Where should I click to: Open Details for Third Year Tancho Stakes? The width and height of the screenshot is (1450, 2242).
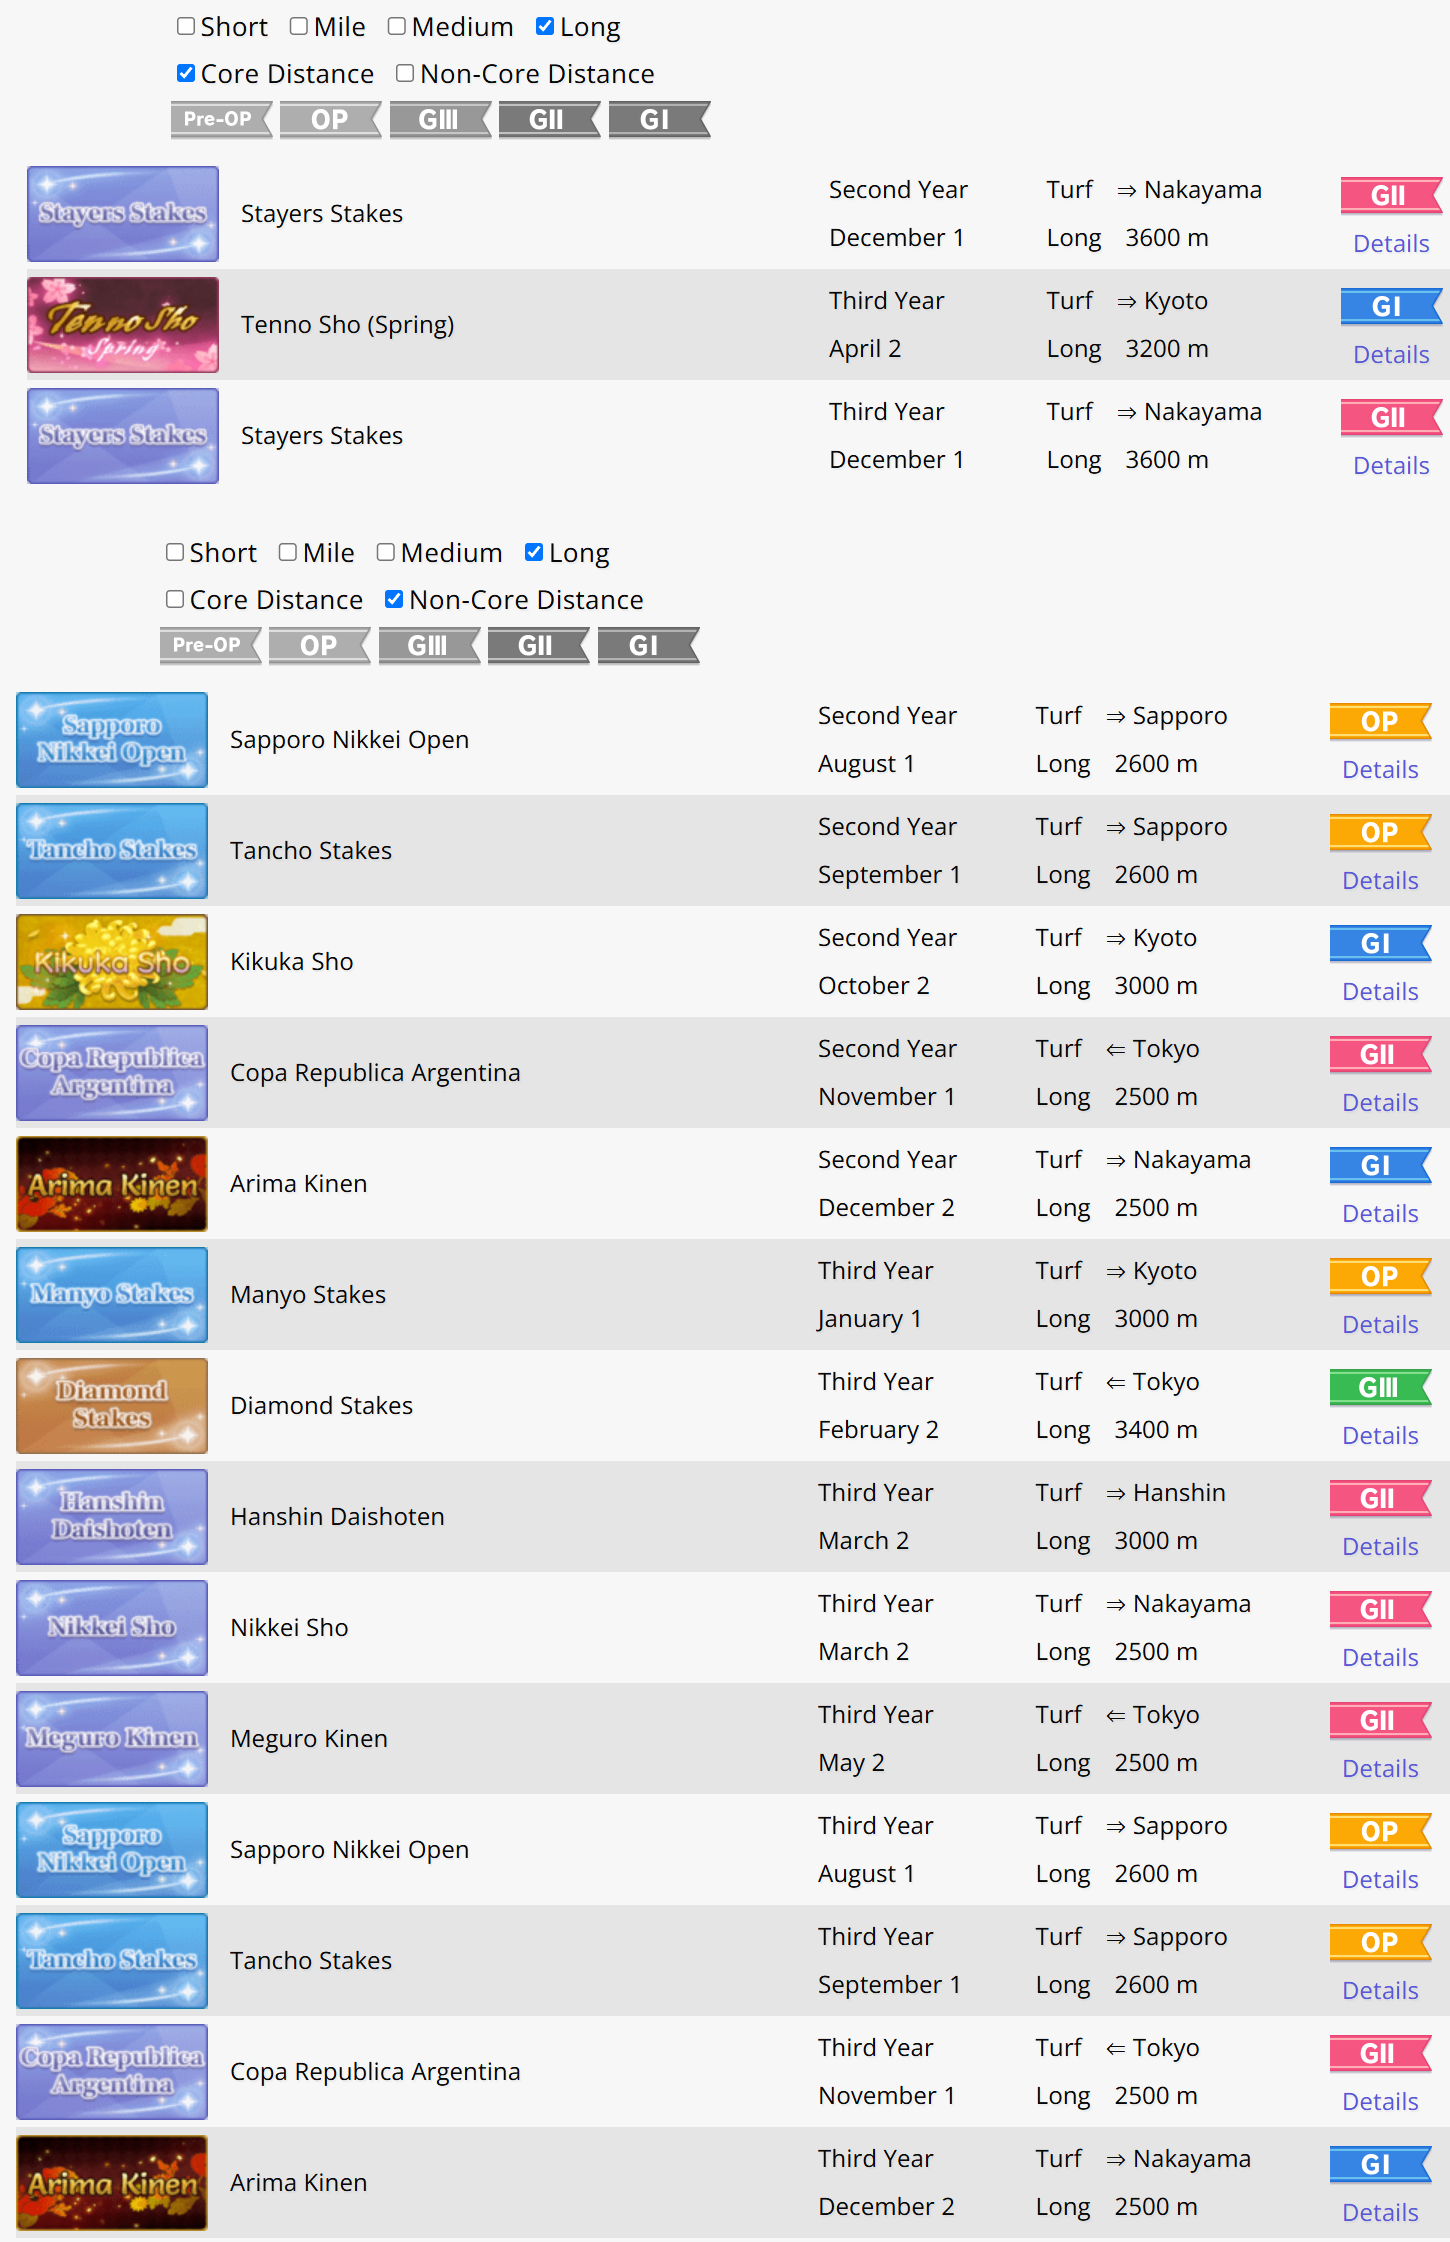pyautogui.click(x=1380, y=1991)
